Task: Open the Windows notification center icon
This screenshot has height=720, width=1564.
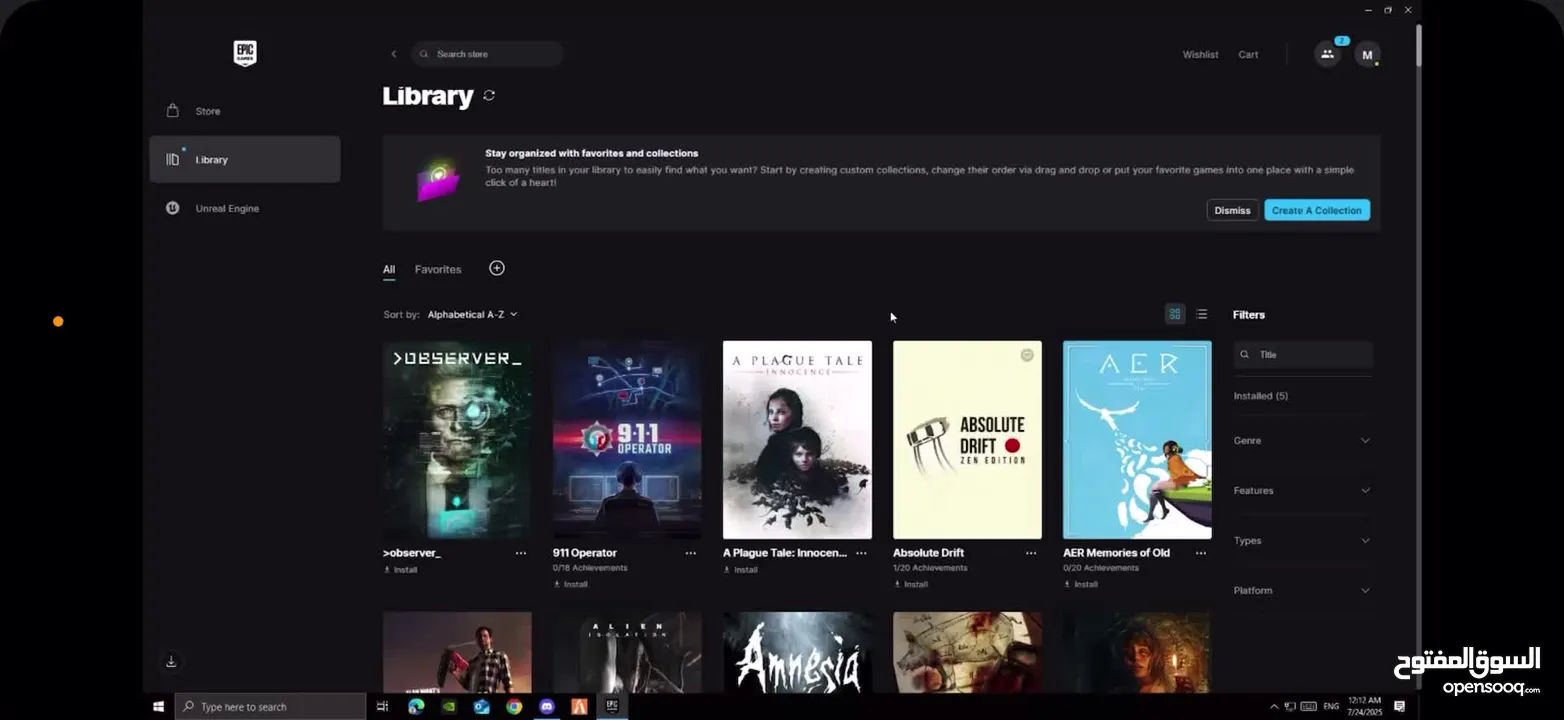Action: pos(1399,707)
